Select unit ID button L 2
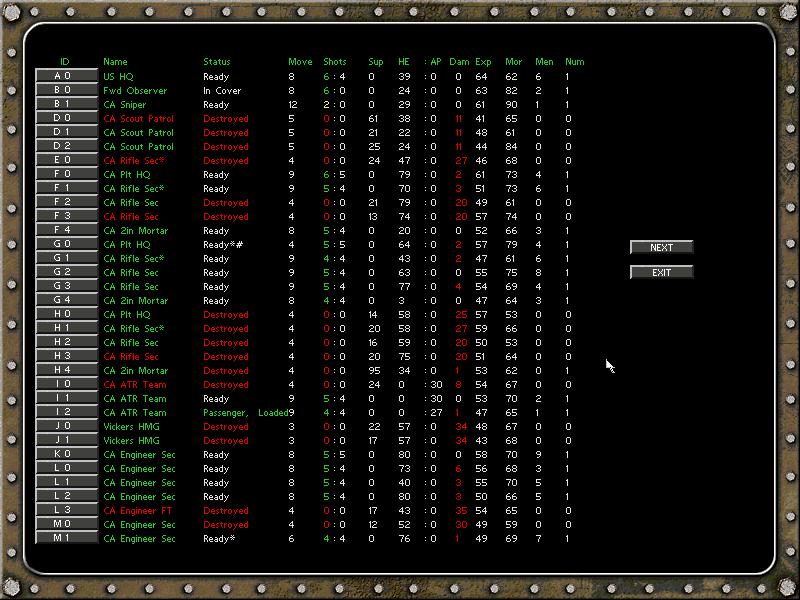Viewport: 800px width, 600px height. coord(66,497)
